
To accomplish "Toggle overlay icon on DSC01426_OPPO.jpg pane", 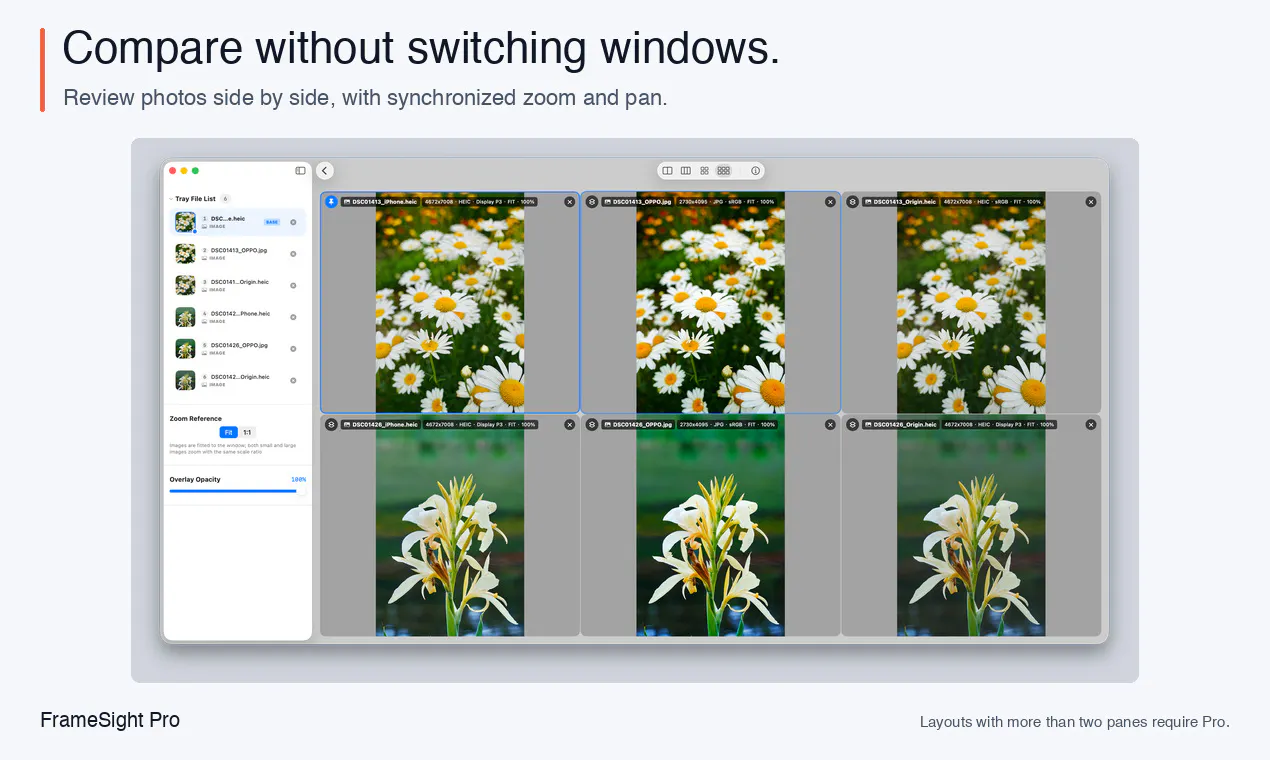I will (592, 425).
